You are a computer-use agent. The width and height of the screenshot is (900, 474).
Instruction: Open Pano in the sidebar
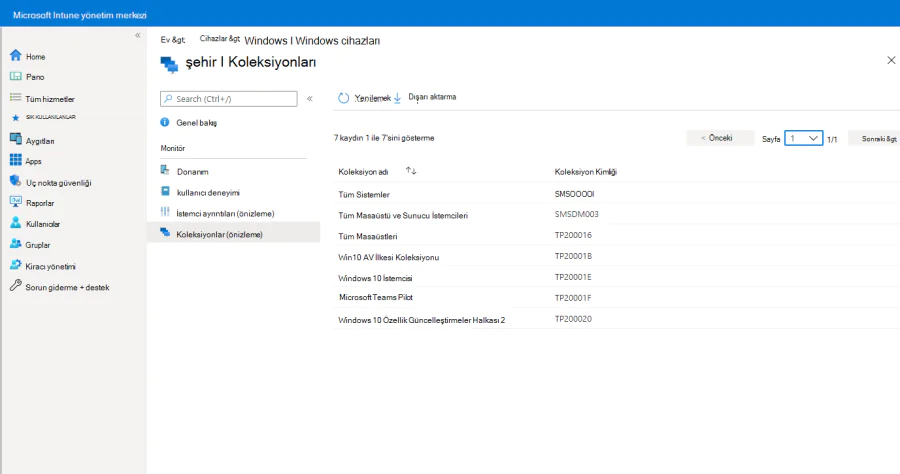pyautogui.click(x=35, y=77)
